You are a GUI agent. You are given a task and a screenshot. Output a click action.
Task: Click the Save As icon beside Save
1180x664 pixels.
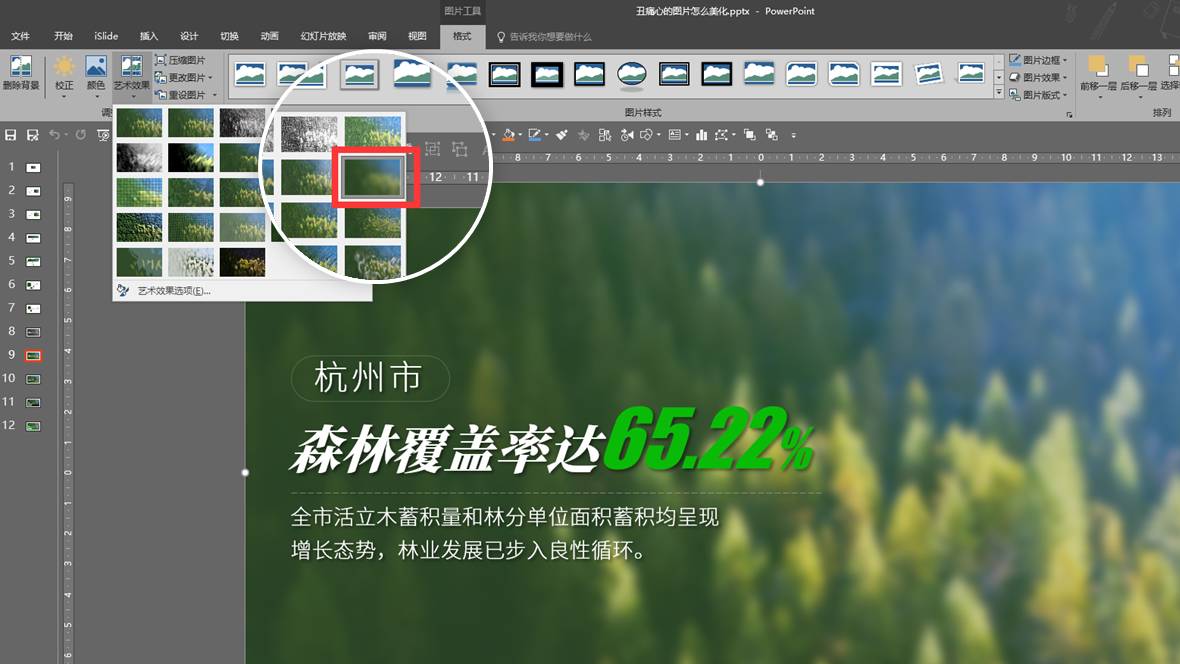[32, 135]
